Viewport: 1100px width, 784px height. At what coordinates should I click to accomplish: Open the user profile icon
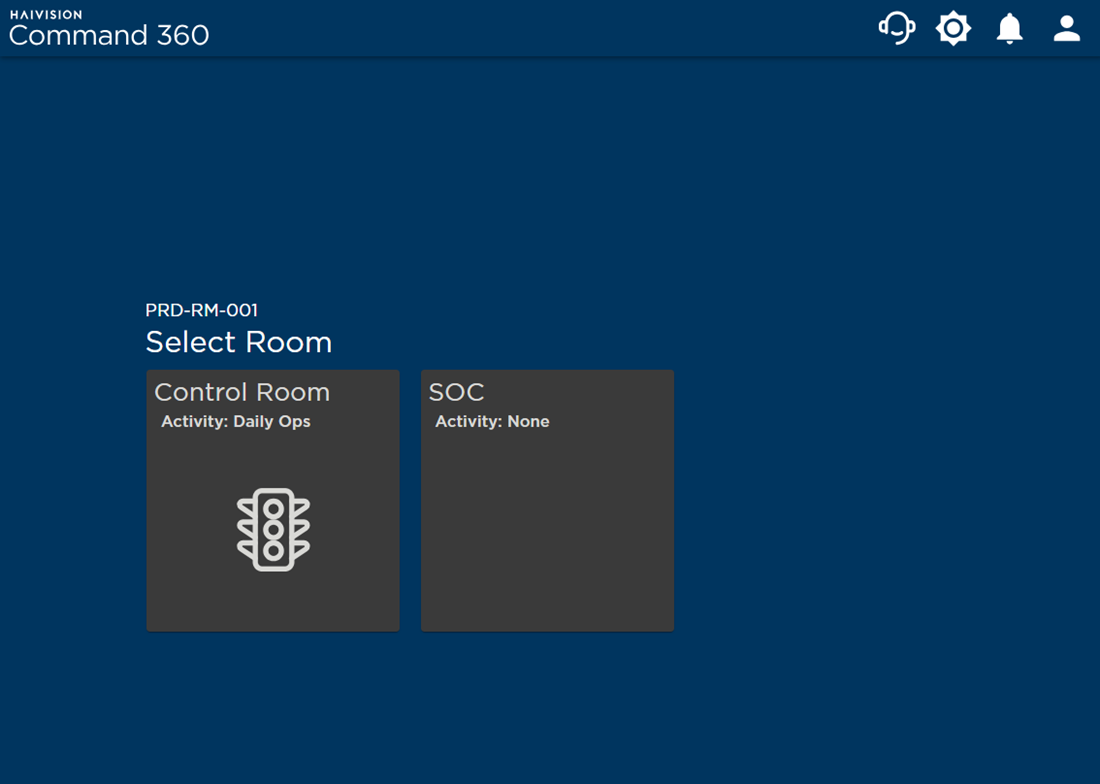click(x=1066, y=29)
